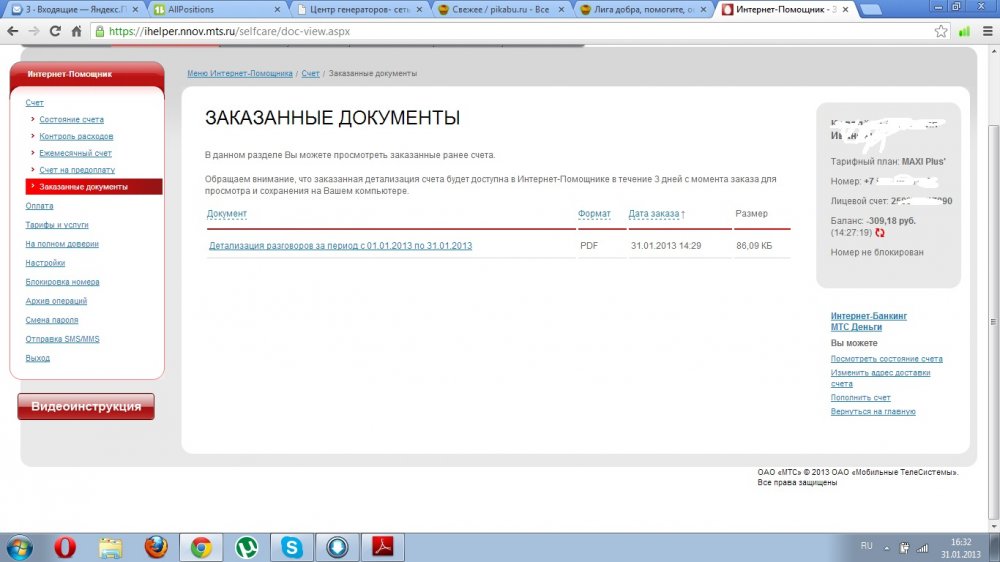Open На полном доверии sidebar link
This screenshot has width=1000, height=562.
pos(62,244)
